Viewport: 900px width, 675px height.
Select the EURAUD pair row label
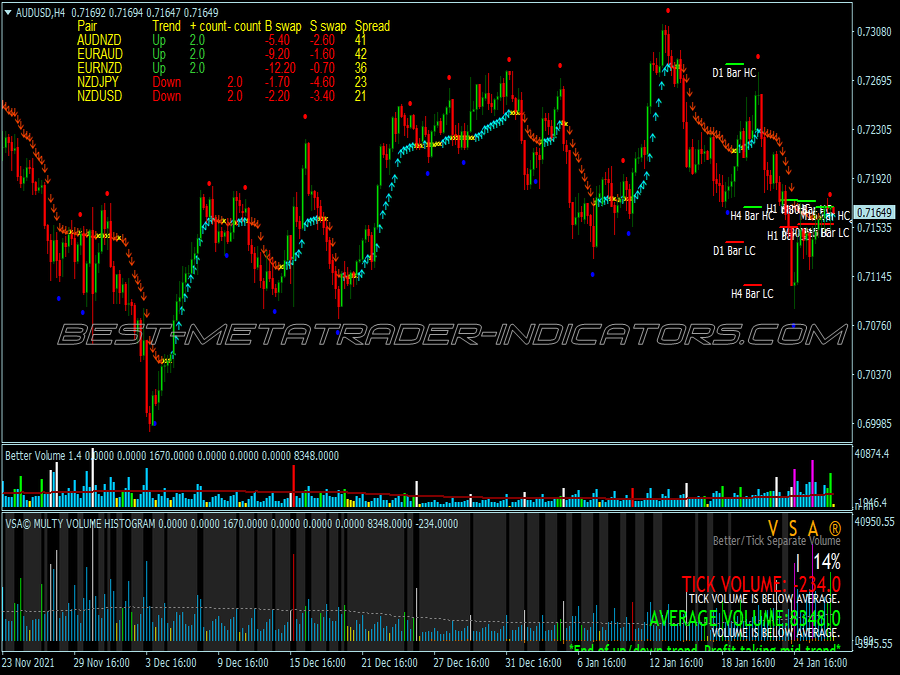pos(100,54)
